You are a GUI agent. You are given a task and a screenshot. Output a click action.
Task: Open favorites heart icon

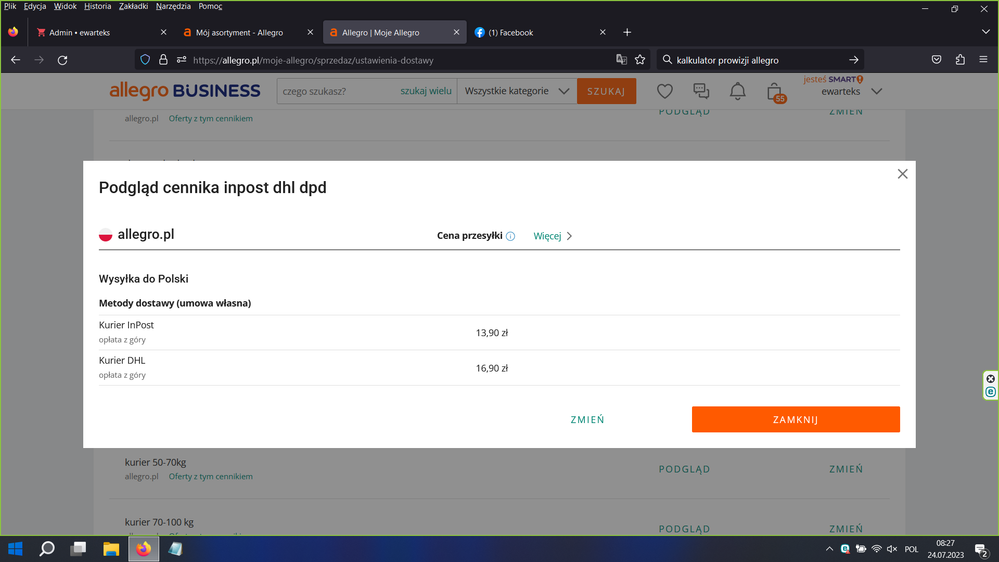click(x=665, y=92)
